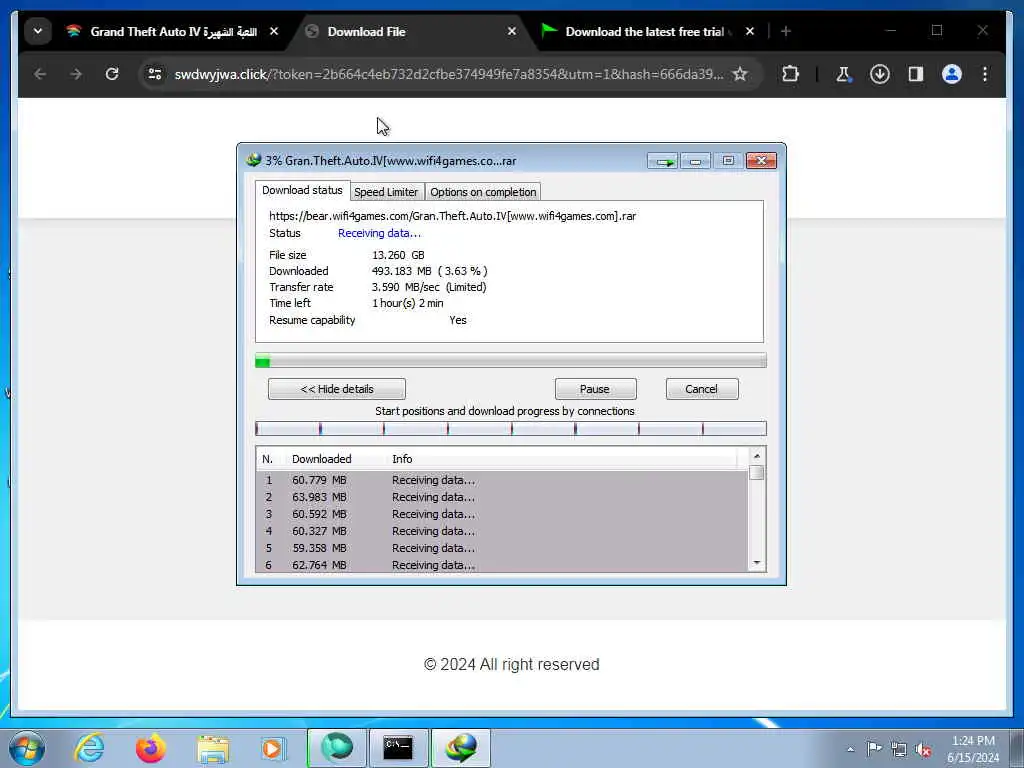View site information icon in address bar
The height and width of the screenshot is (768, 1024).
(155, 74)
